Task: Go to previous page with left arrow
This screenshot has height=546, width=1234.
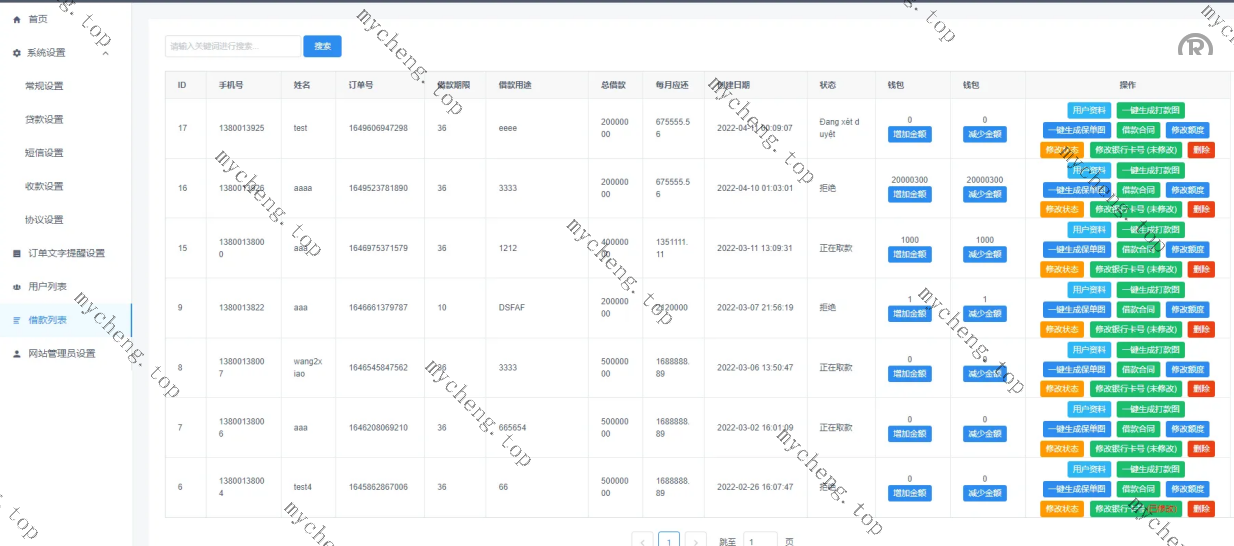Action: coord(643,541)
